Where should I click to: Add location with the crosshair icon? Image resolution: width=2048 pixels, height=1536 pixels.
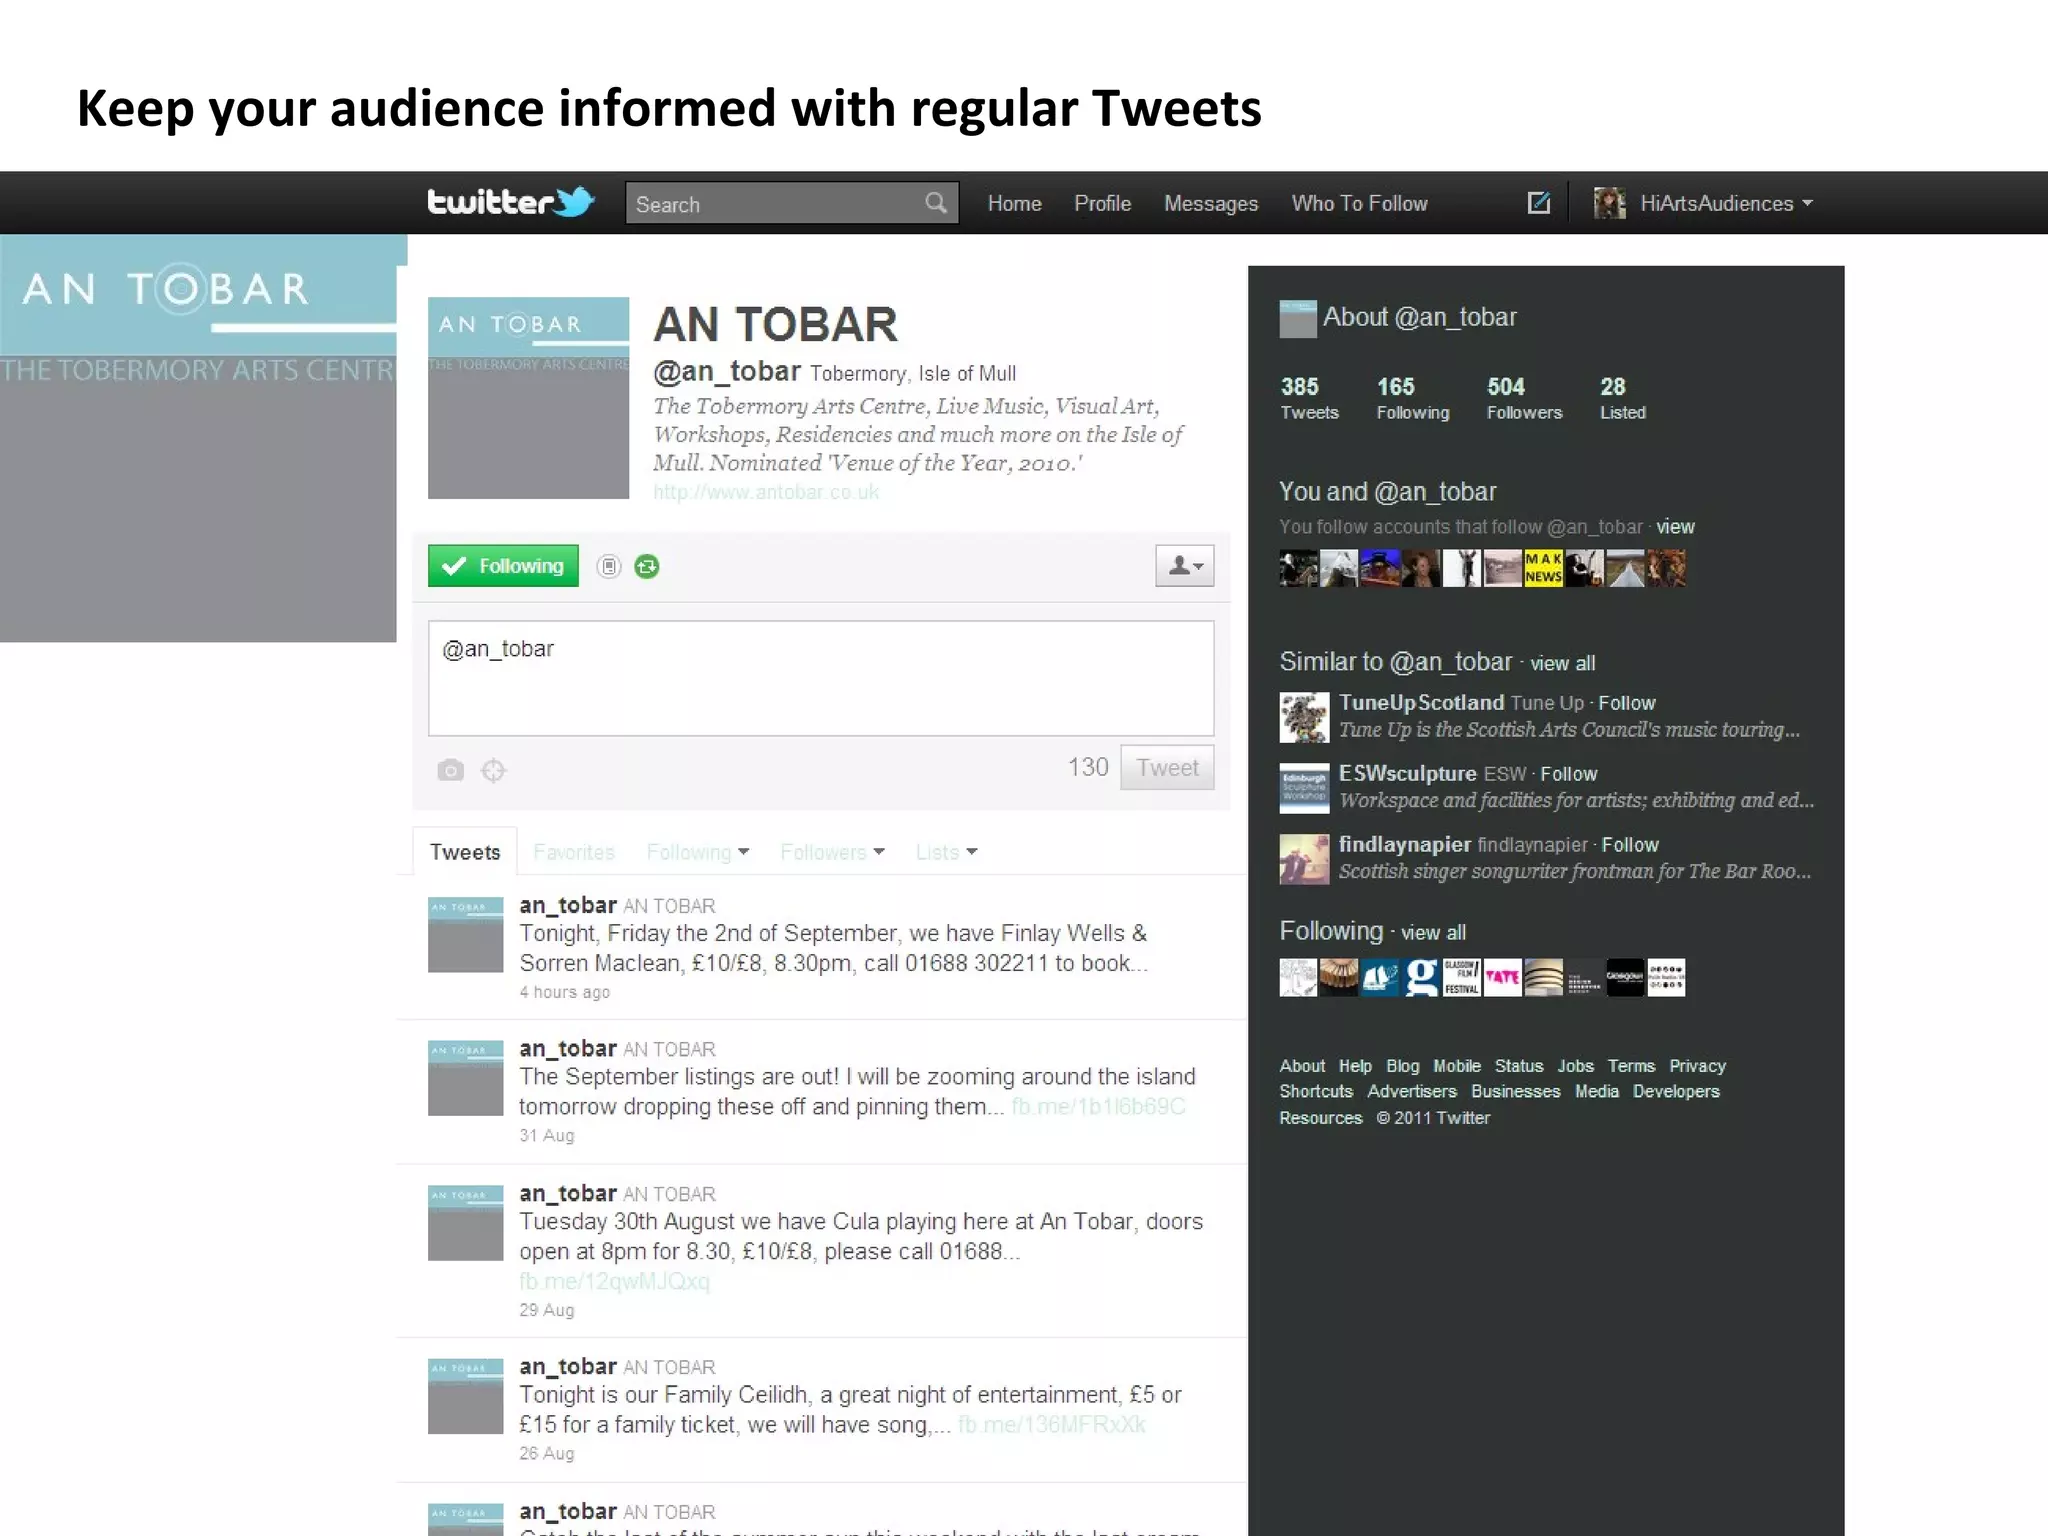click(493, 770)
